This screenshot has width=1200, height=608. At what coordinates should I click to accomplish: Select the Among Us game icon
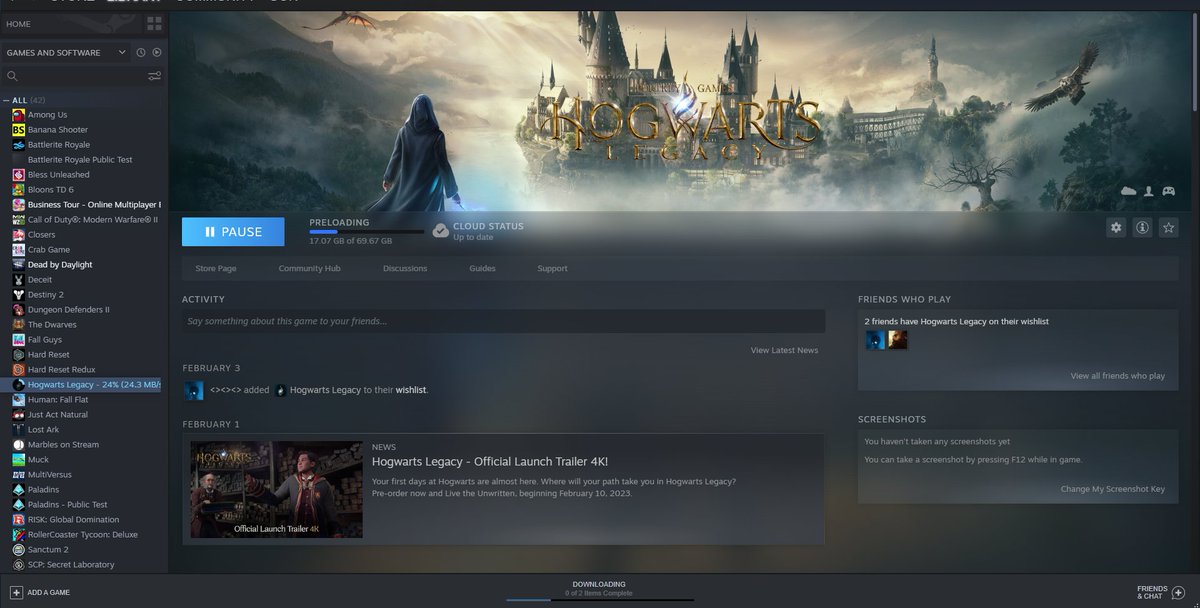pyautogui.click(x=18, y=115)
